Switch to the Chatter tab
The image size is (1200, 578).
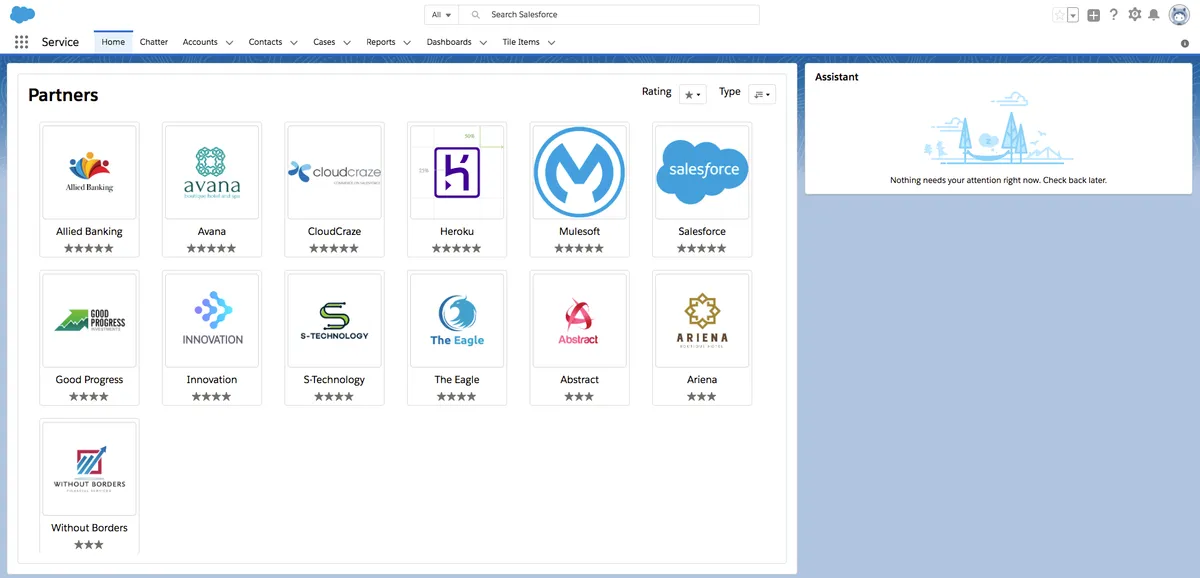pyautogui.click(x=154, y=42)
